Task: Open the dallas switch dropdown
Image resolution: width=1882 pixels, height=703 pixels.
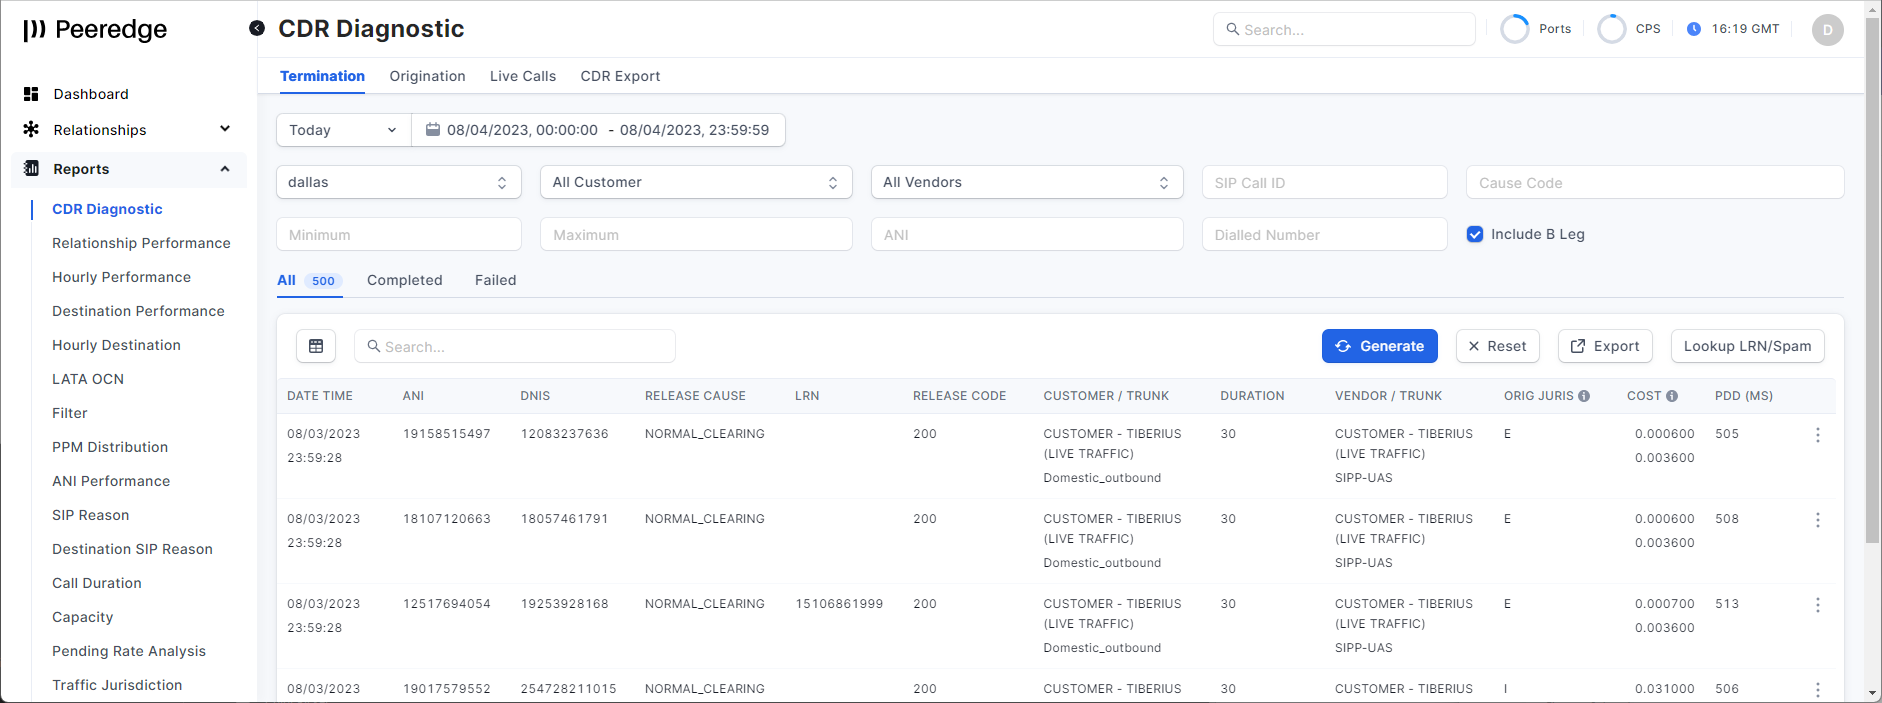Action: click(399, 182)
